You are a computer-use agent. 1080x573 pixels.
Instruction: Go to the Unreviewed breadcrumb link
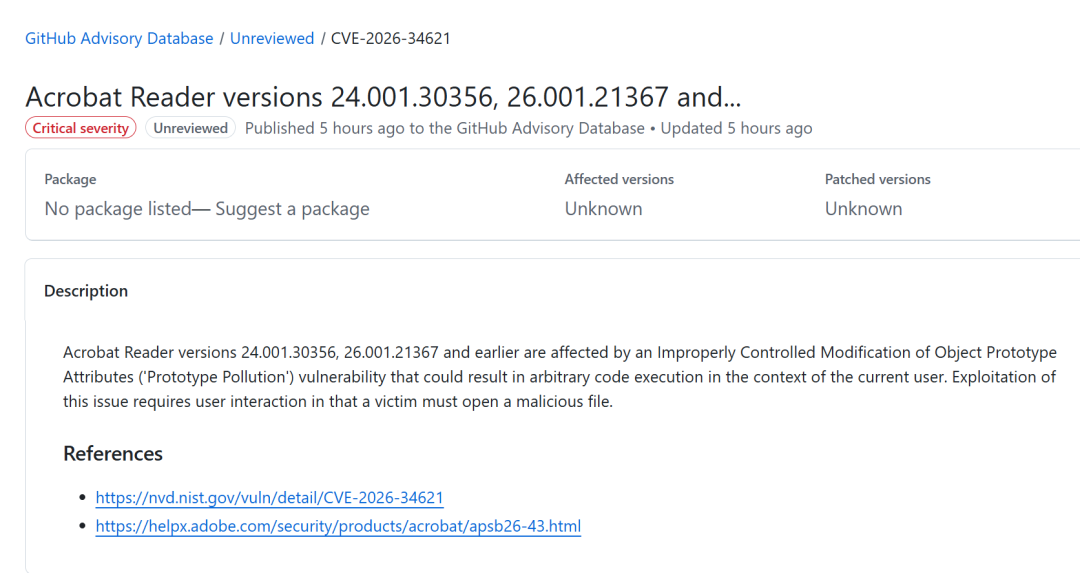tap(272, 39)
